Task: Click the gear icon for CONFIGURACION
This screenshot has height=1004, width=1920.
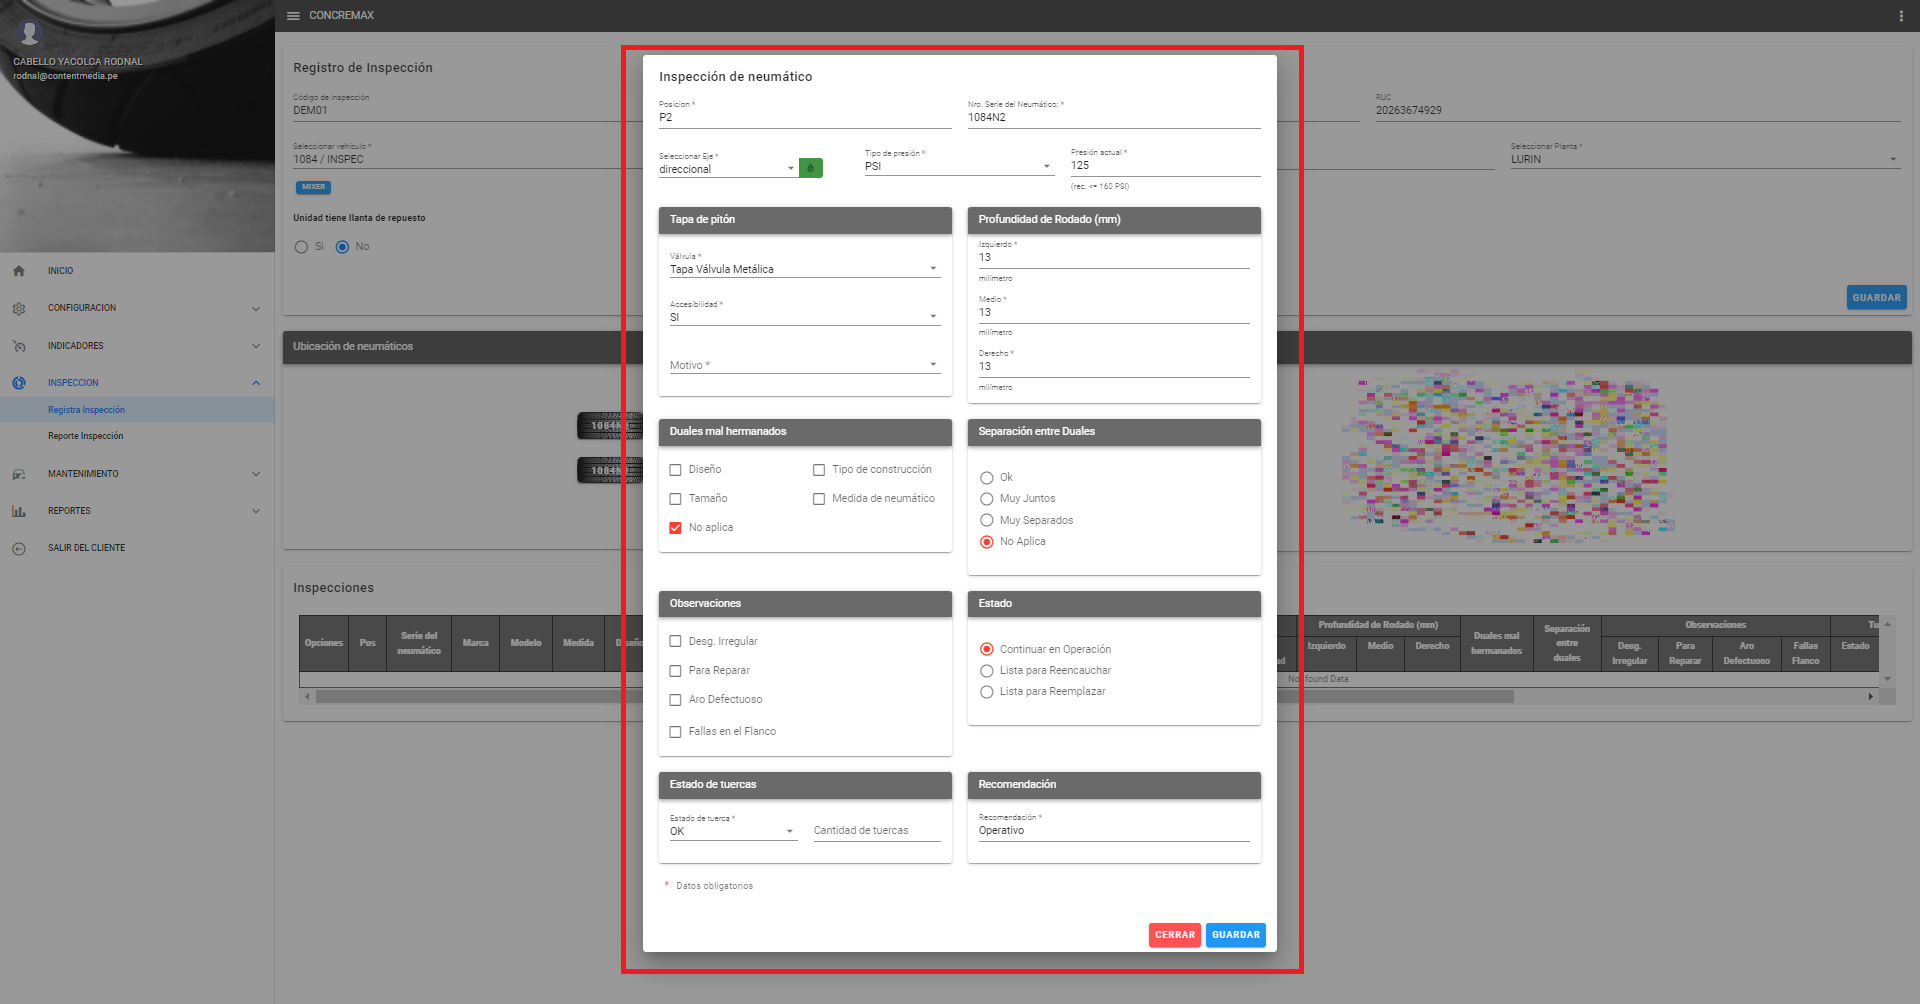Action: coord(19,309)
